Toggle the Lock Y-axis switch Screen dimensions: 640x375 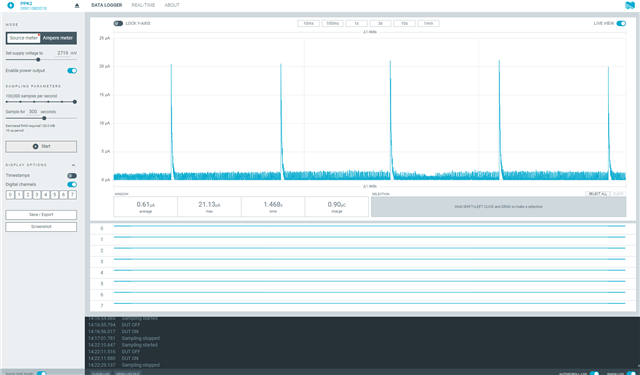tap(118, 24)
